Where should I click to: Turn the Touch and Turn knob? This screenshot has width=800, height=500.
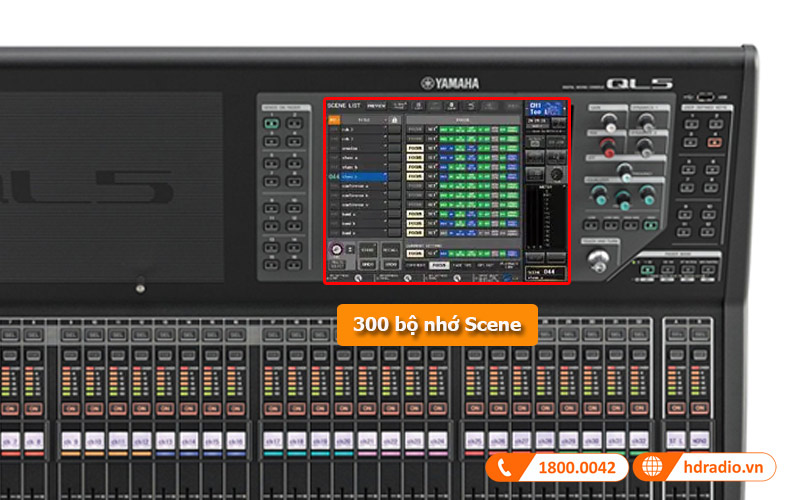pos(598,260)
